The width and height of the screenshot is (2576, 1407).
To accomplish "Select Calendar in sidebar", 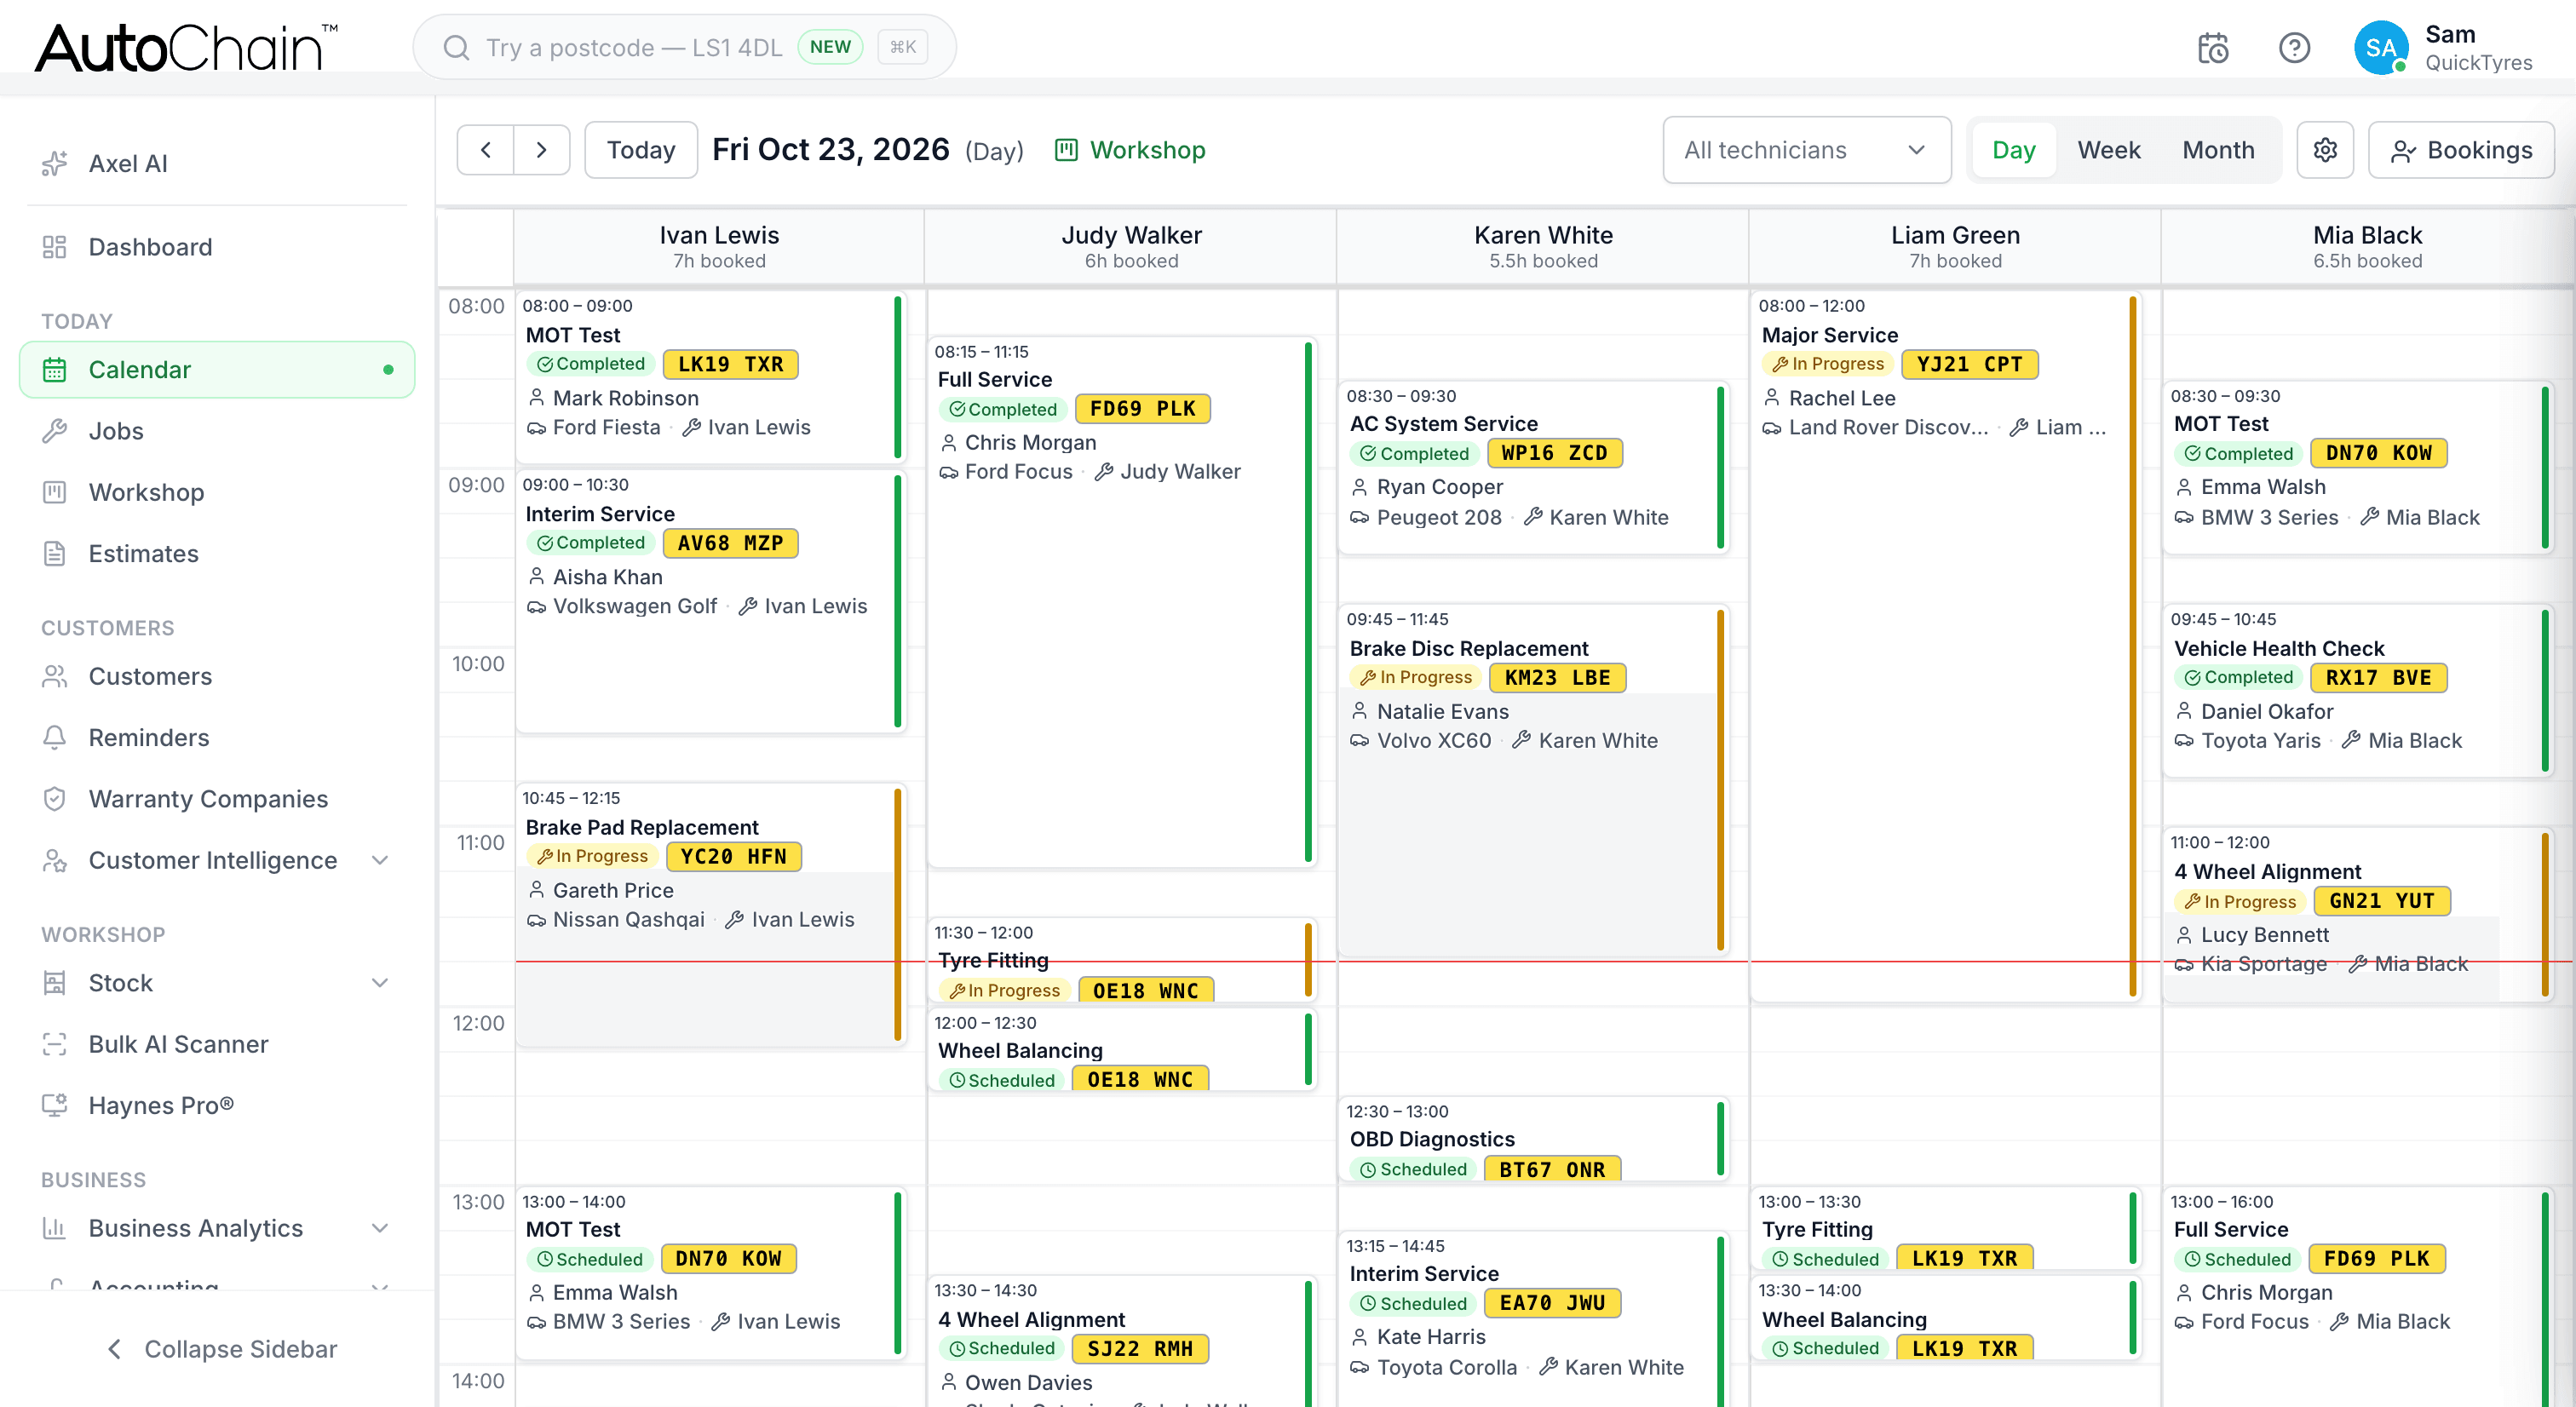I will [x=217, y=370].
